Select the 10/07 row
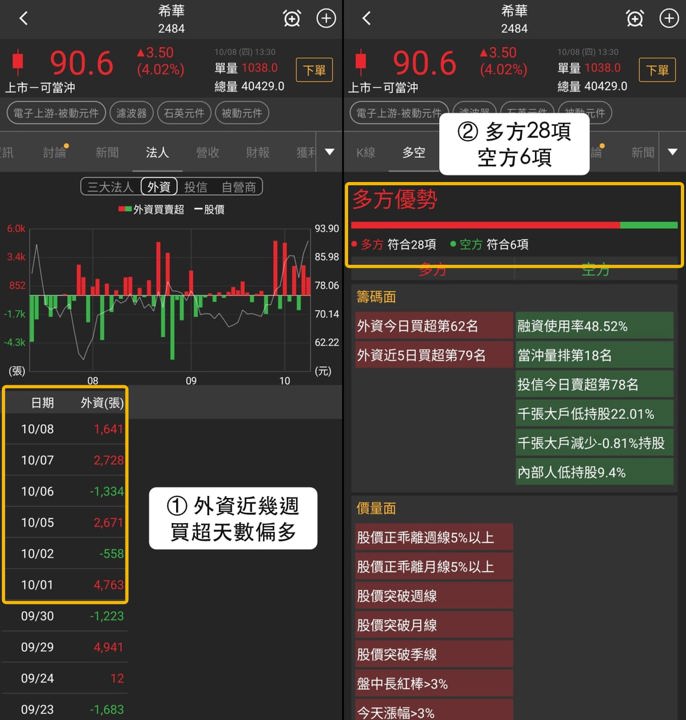686x720 pixels. pos(66,460)
